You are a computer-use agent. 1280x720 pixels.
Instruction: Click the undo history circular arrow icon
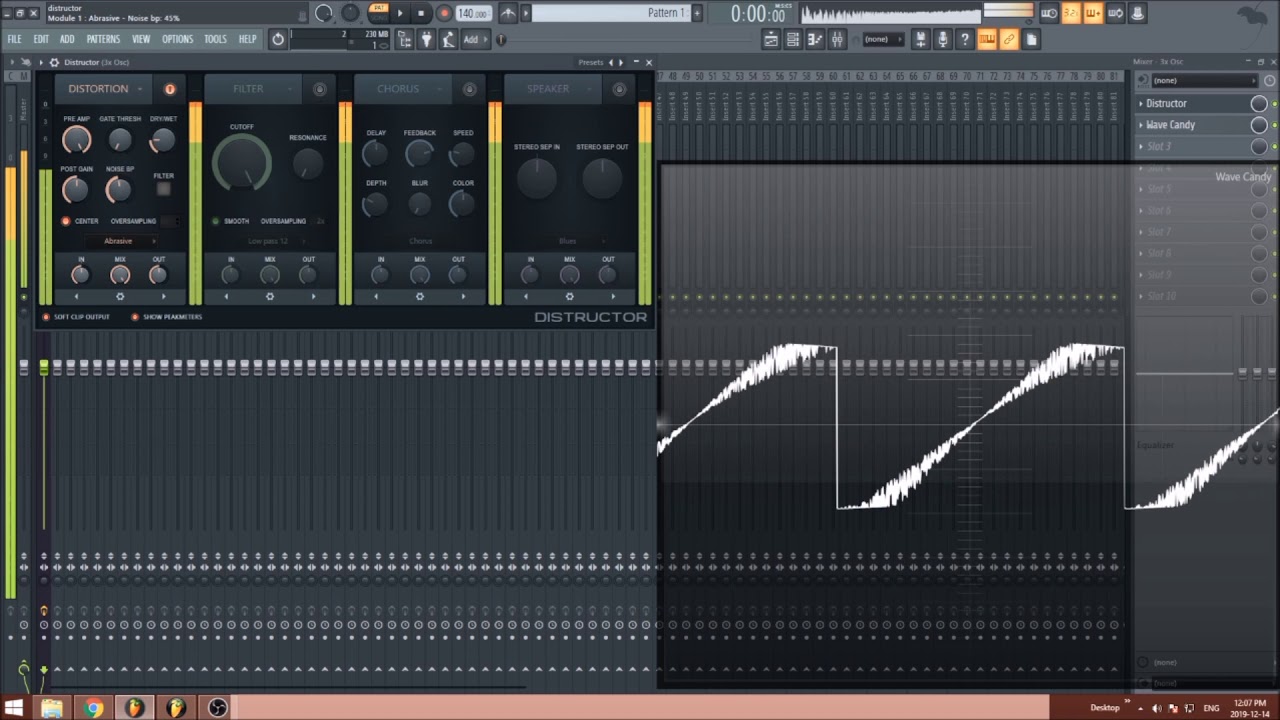point(278,39)
